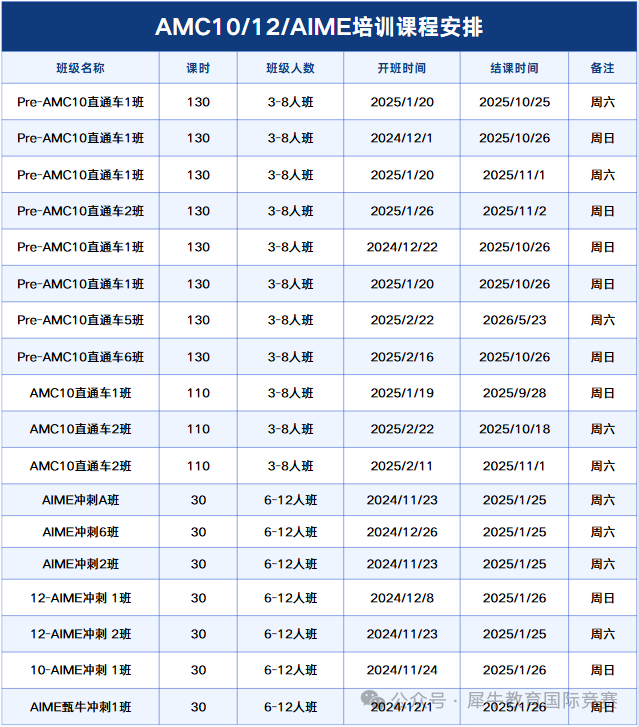
Task: Select the 10-AIME冲刺 1班 cell
Action: 81,670
